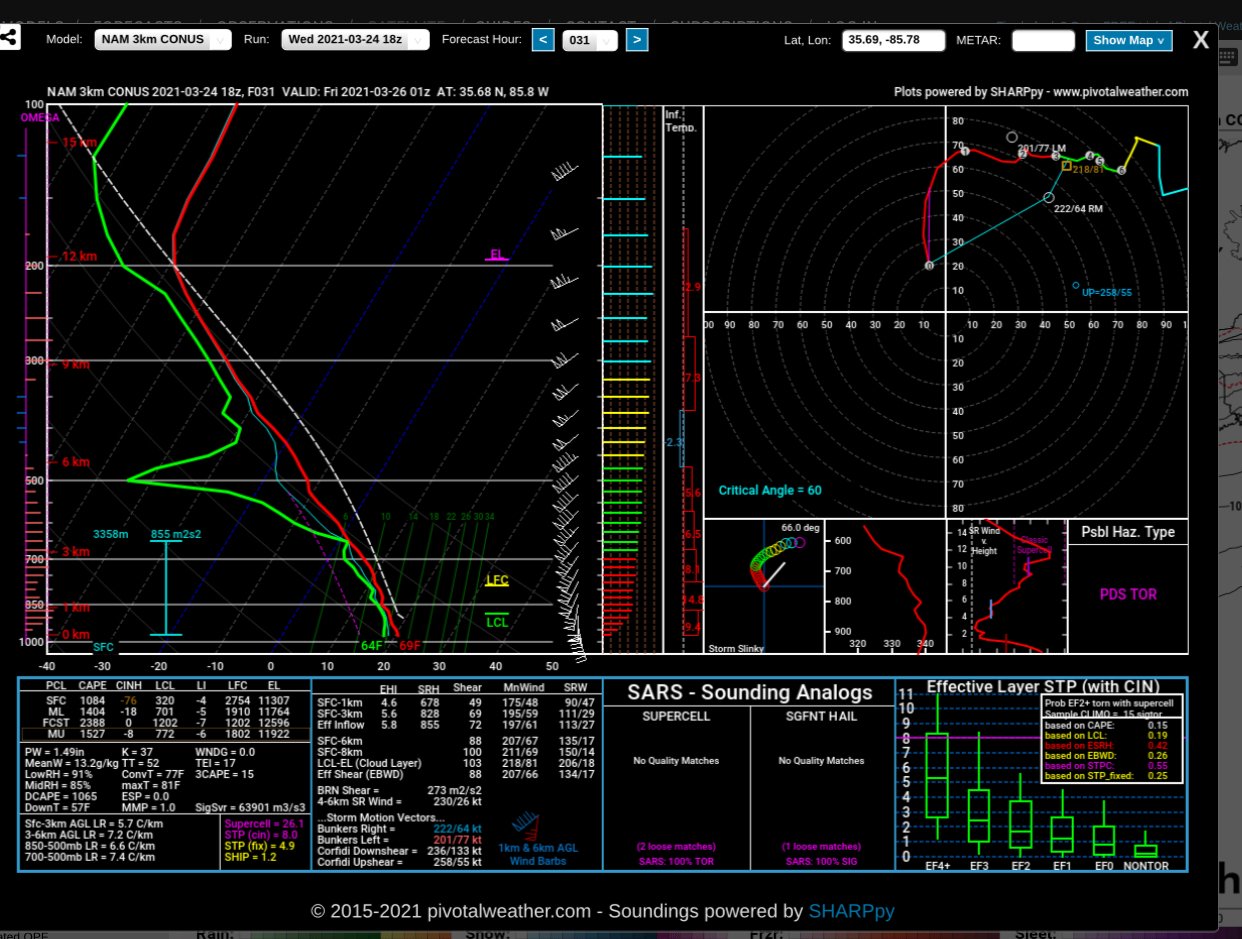Focus the METAR text box
This screenshot has height=939, width=1242.
tap(1042, 40)
